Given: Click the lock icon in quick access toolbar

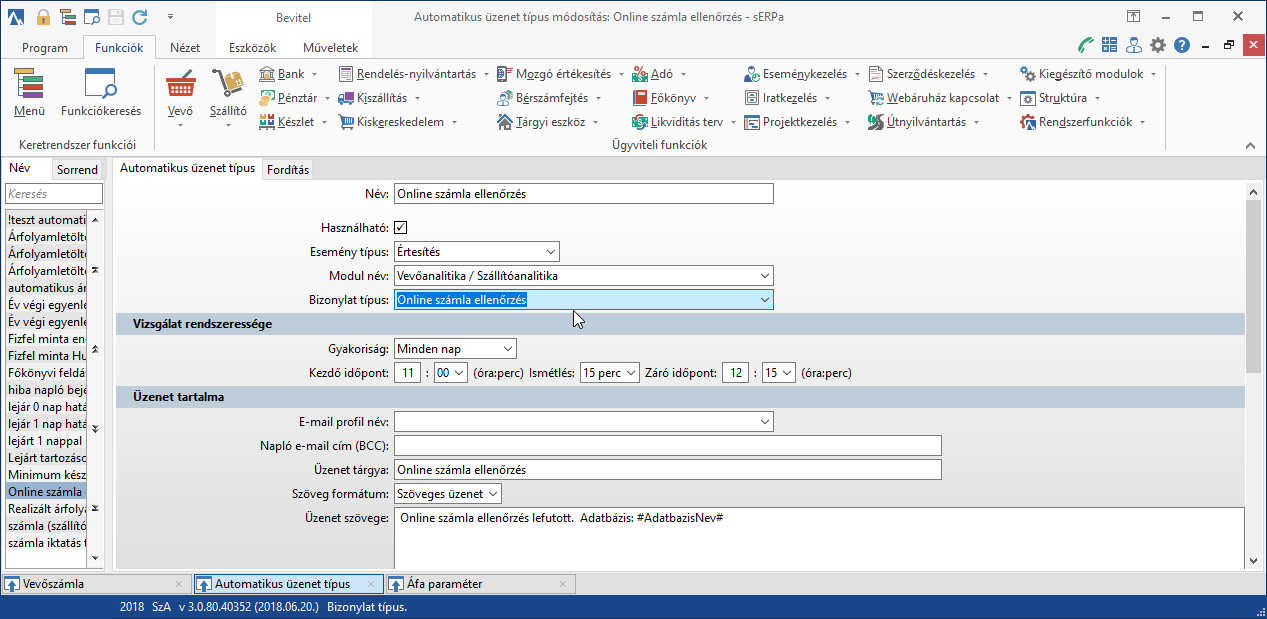Looking at the screenshot, I should [x=43, y=17].
